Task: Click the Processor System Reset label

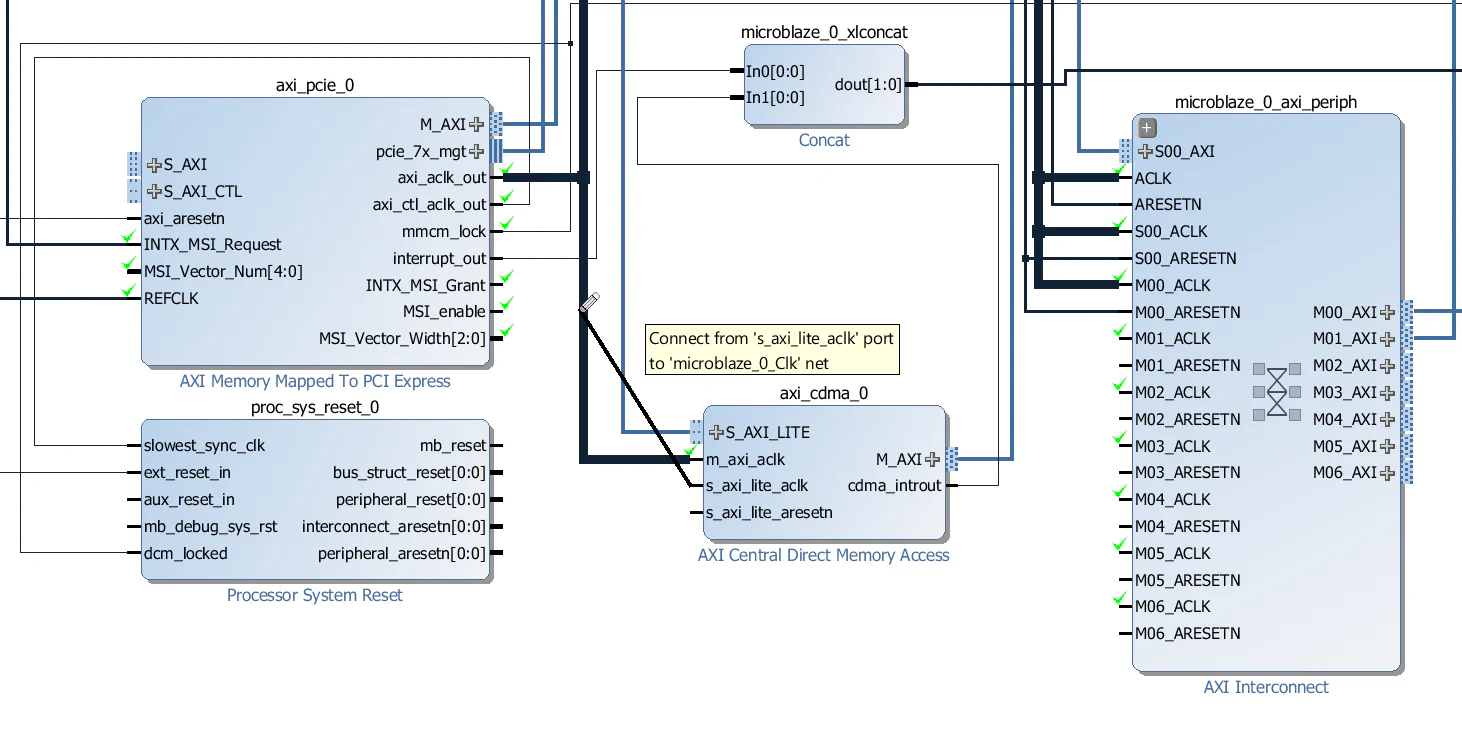Action: click(x=314, y=595)
